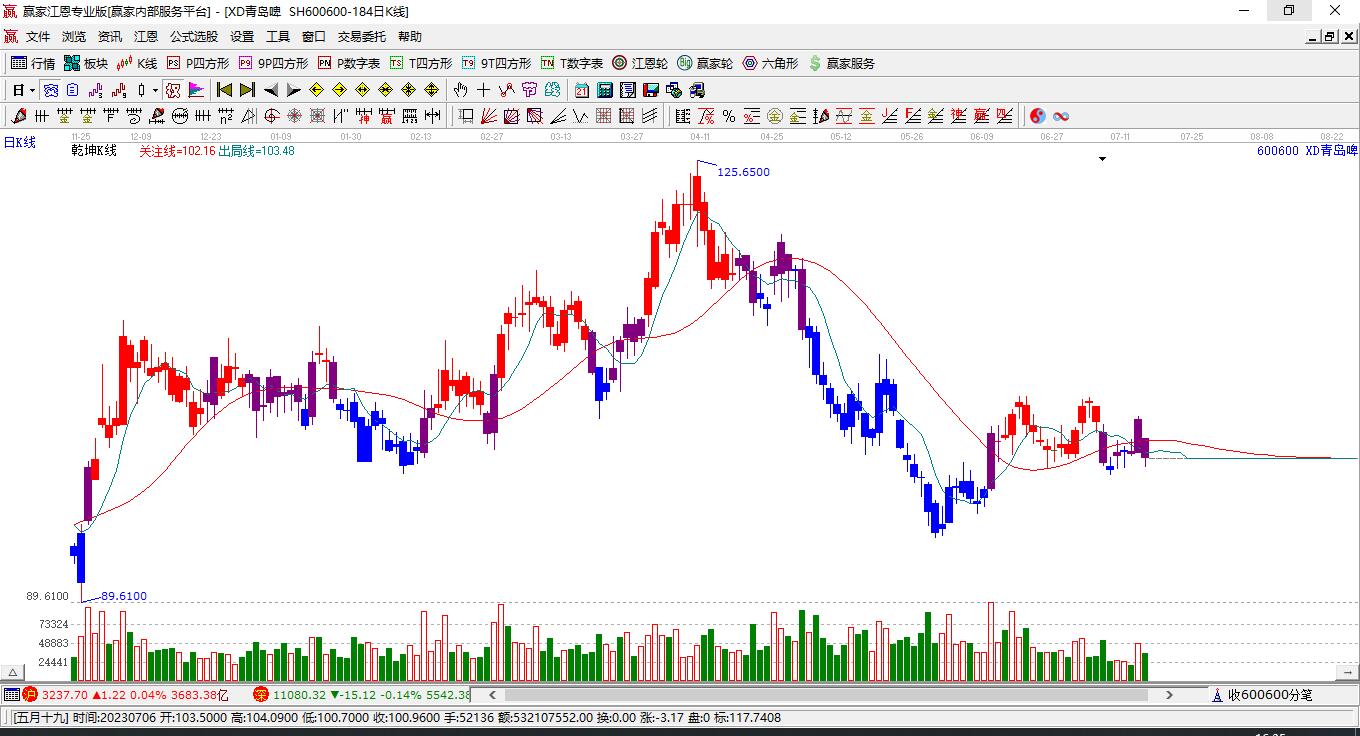Open the 交易委托 menu
This screenshot has height=736, width=1360.
pos(362,37)
